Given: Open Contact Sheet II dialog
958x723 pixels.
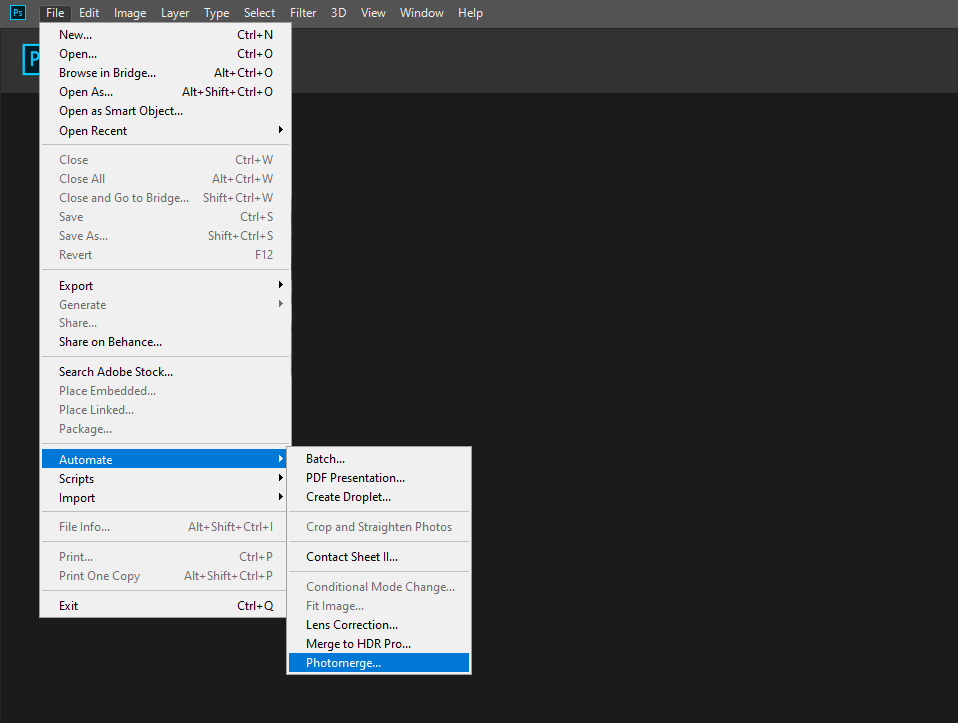Looking at the screenshot, I should pos(352,557).
